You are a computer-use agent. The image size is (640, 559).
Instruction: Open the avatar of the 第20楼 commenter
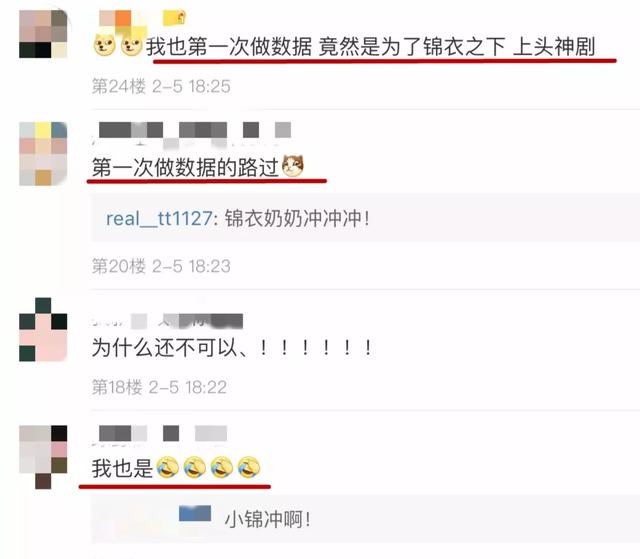[43, 153]
